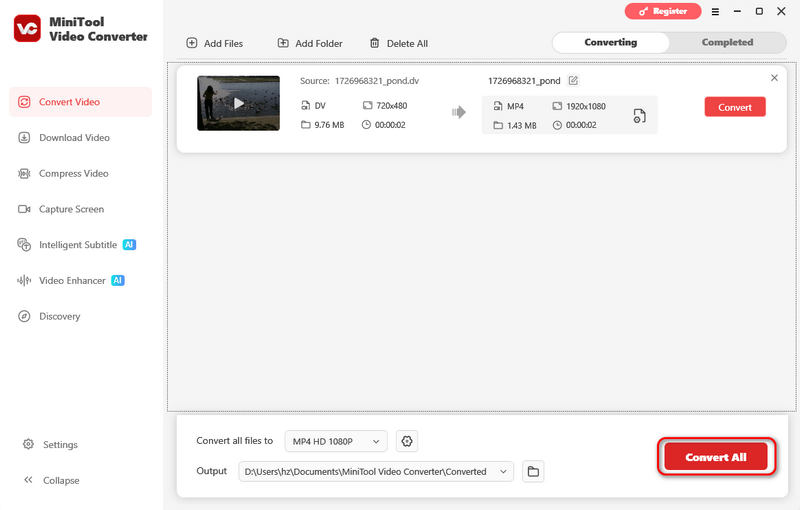
Task: Minimize the application window
Action: click(x=737, y=11)
